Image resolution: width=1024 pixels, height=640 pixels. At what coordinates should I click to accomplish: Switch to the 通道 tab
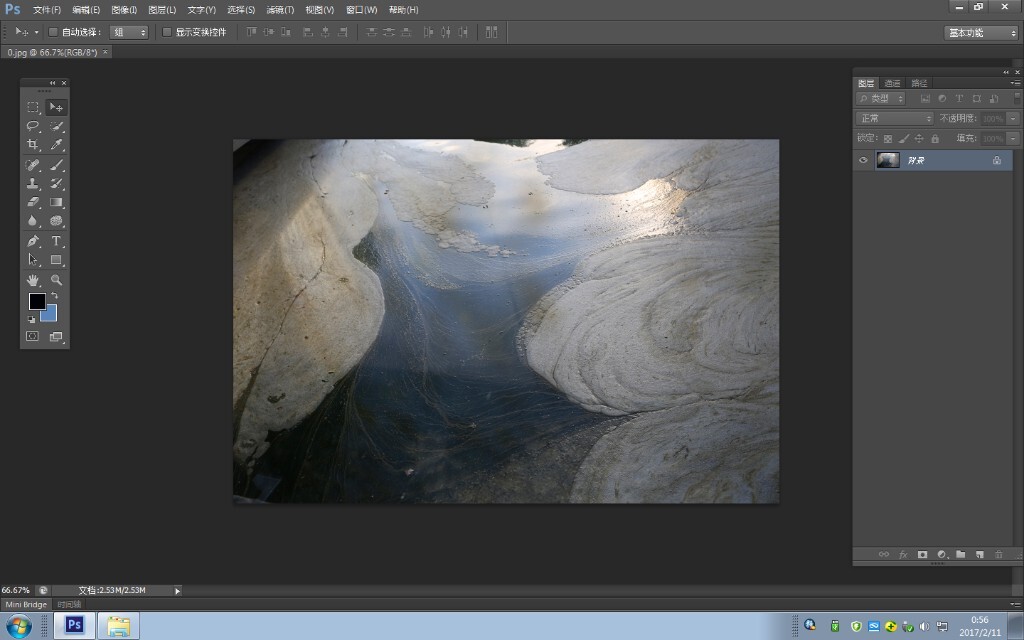click(x=893, y=83)
